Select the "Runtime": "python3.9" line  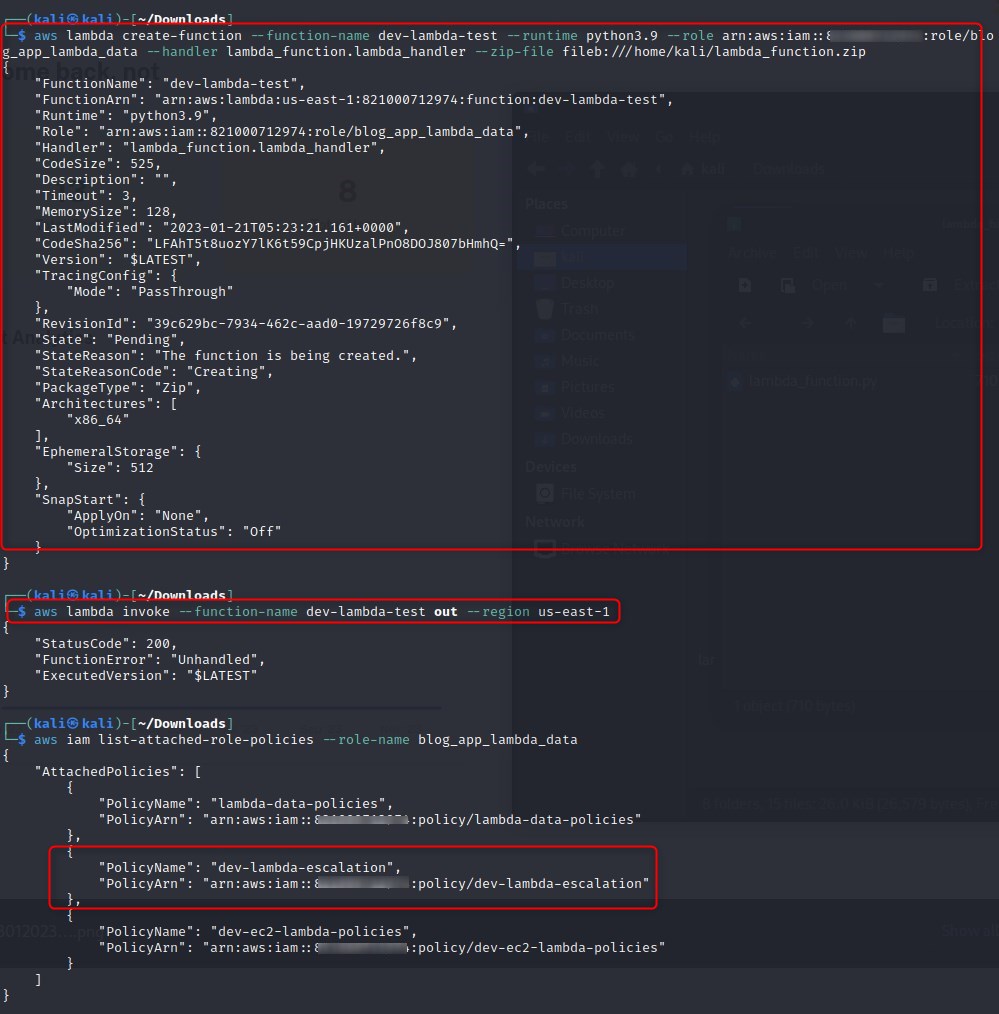pyautogui.click(x=125, y=116)
